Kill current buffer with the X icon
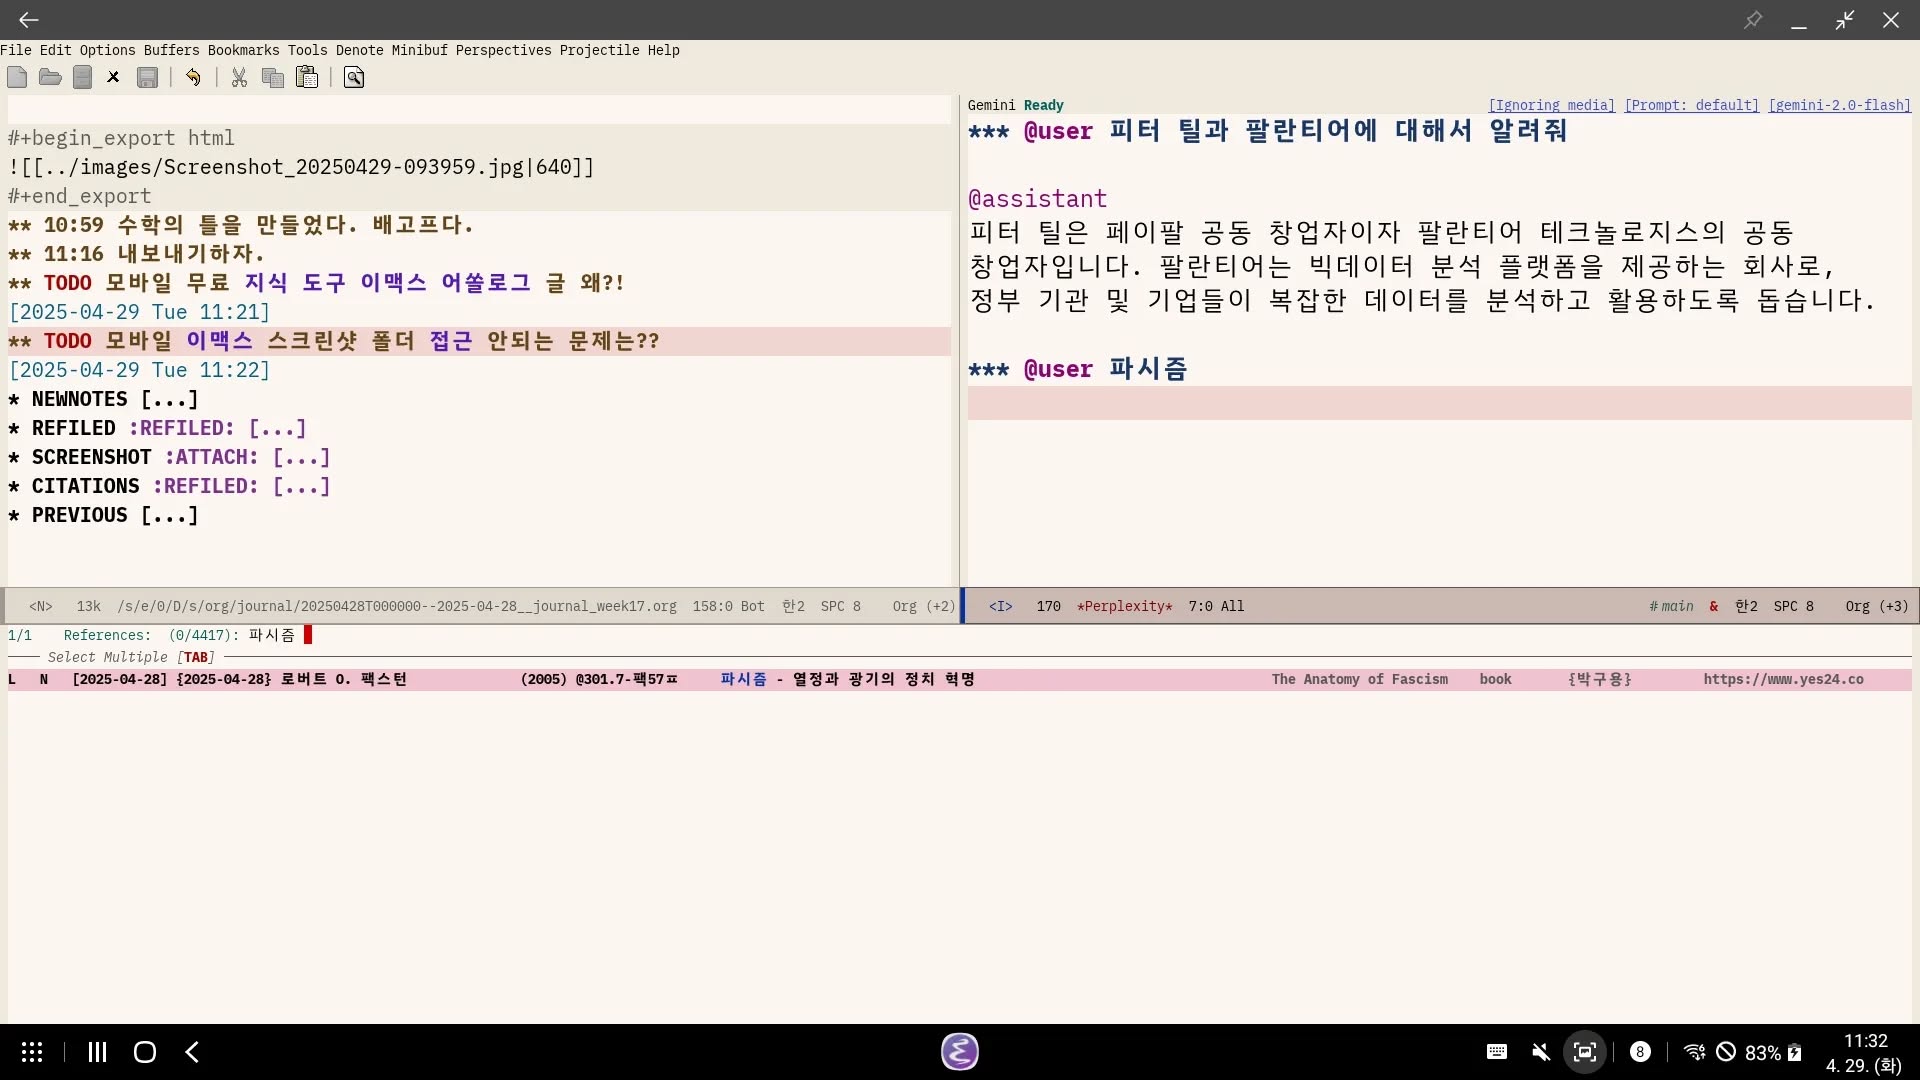 point(113,77)
